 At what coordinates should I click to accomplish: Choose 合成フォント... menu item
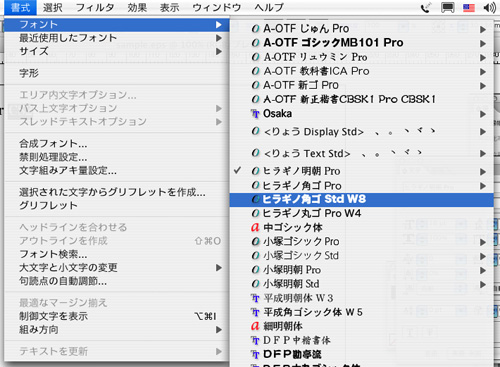click(117, 144)
